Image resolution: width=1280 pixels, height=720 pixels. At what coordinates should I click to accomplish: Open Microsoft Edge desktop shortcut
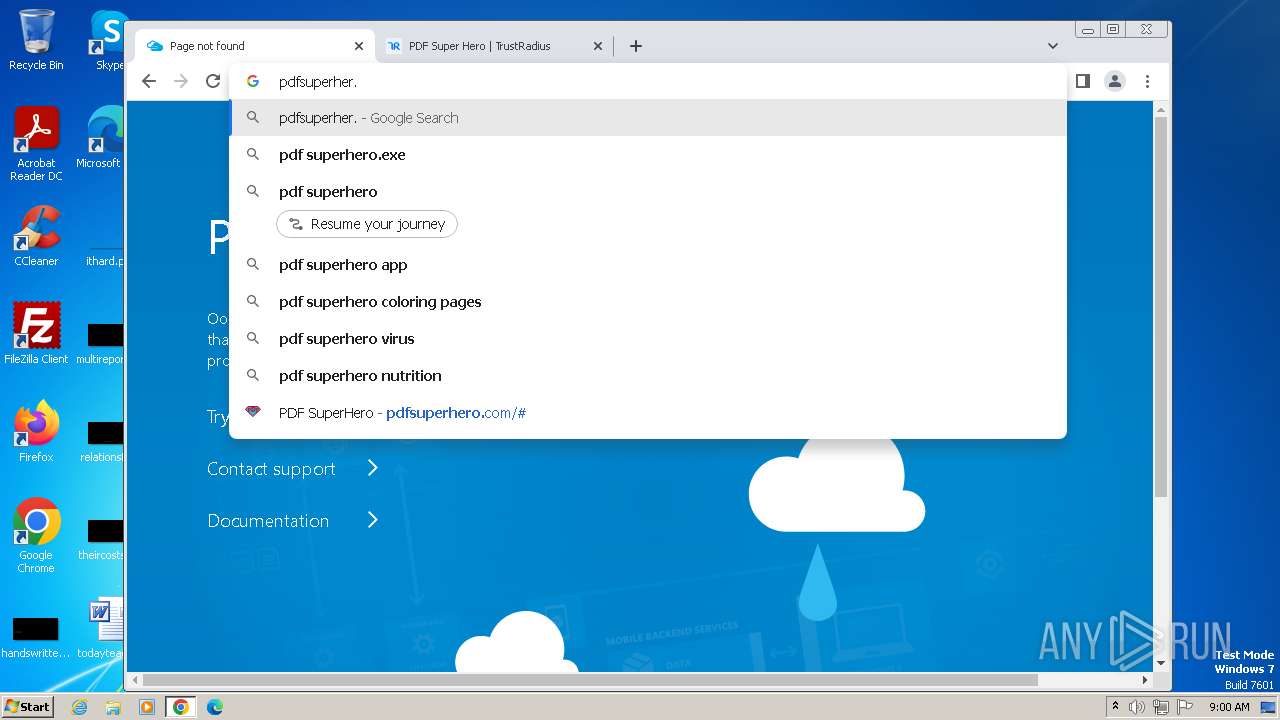point(99,138)
